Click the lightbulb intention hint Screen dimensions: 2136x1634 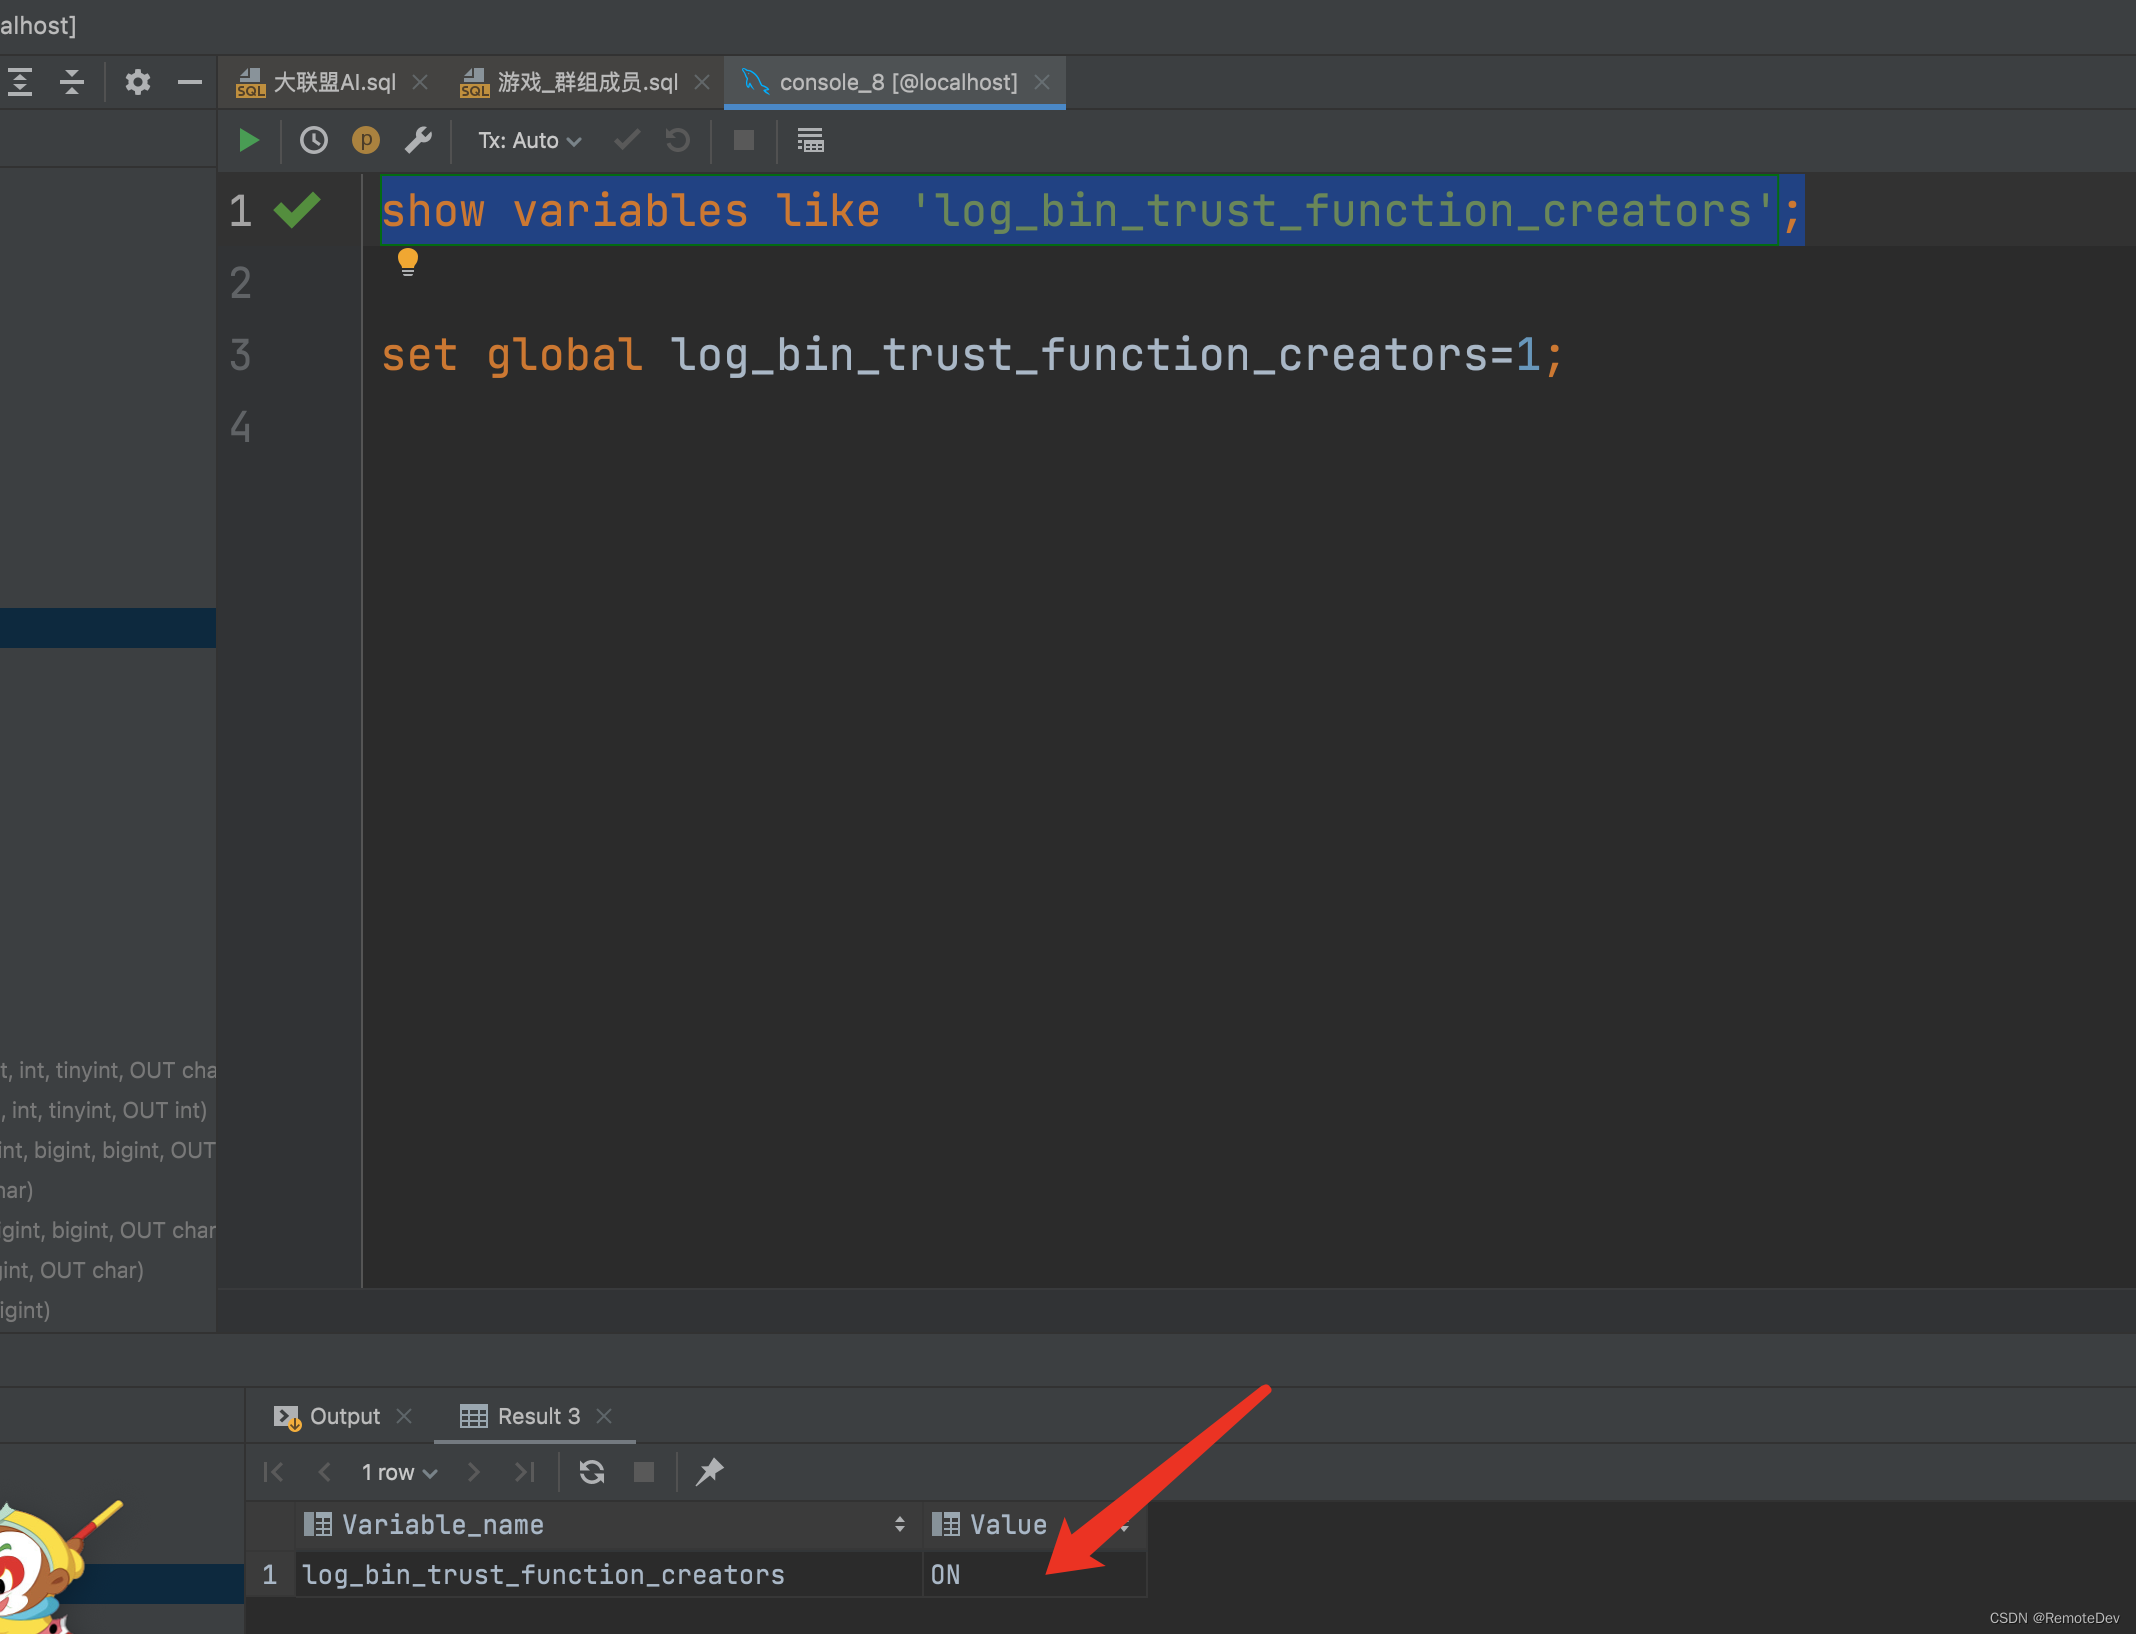[407, 262]
